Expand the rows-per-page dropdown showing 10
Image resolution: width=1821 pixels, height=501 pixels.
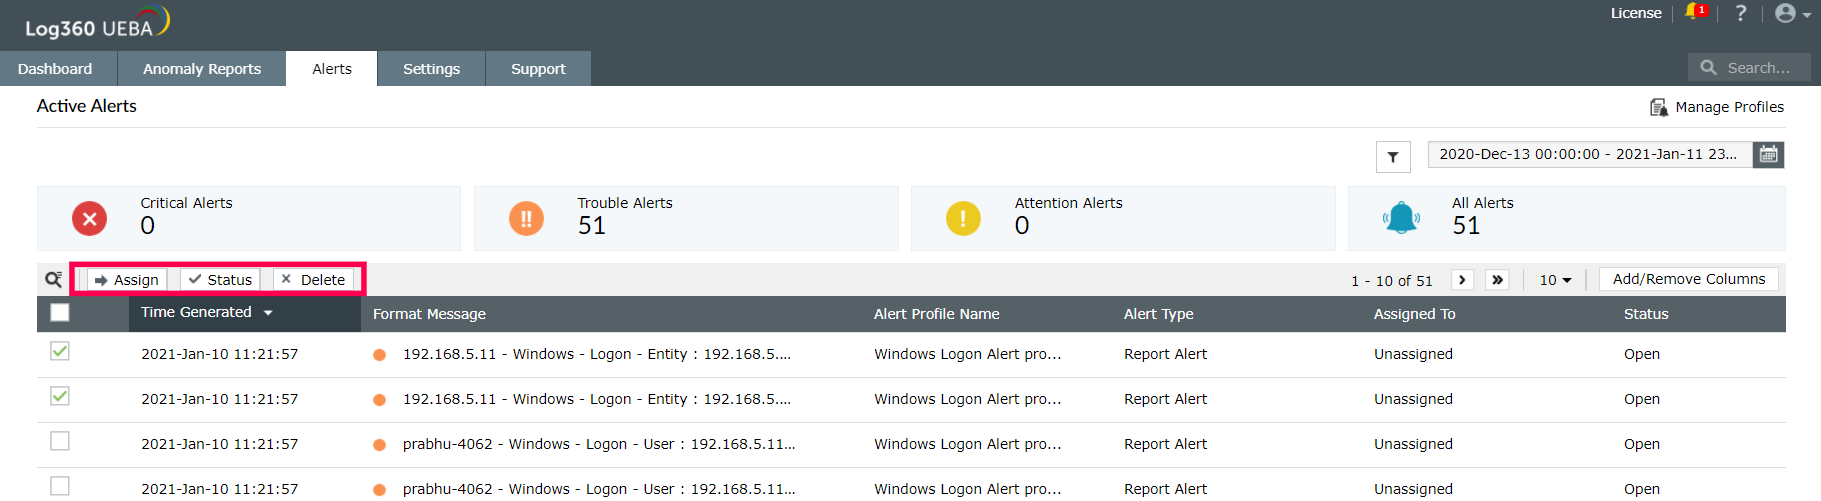[1555, 280]
